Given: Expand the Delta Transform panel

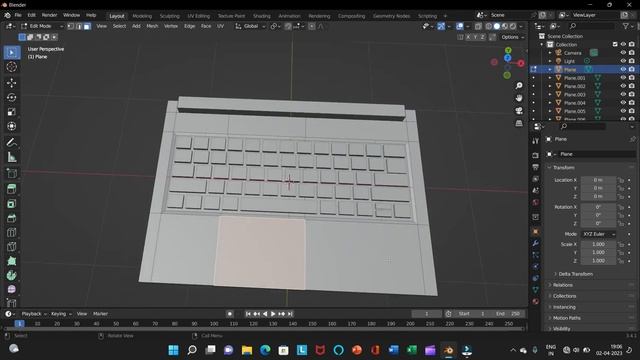Looking at the screenshot, I should coord(576,274).
